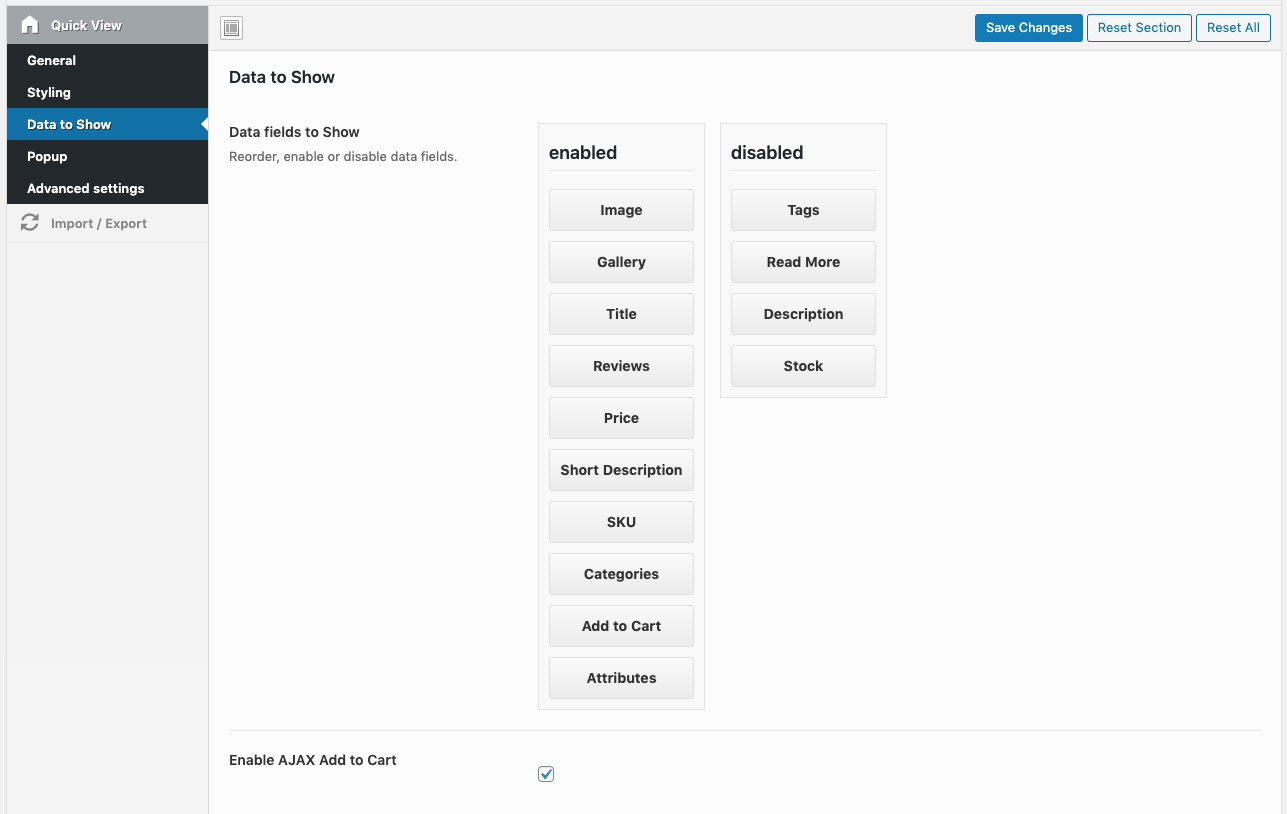
Task: Select the Tags field under disabled
Action: pos(803,209)
